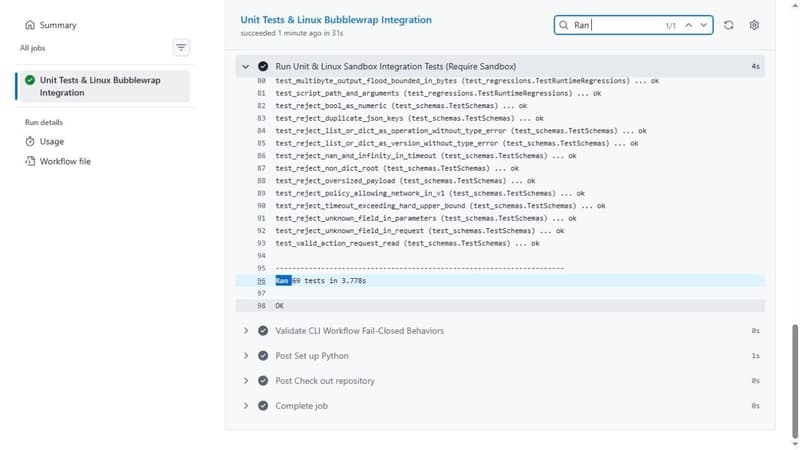Click line number 98 in log
The width and height of the screenshot is (800, 450).
coord(261,306)
